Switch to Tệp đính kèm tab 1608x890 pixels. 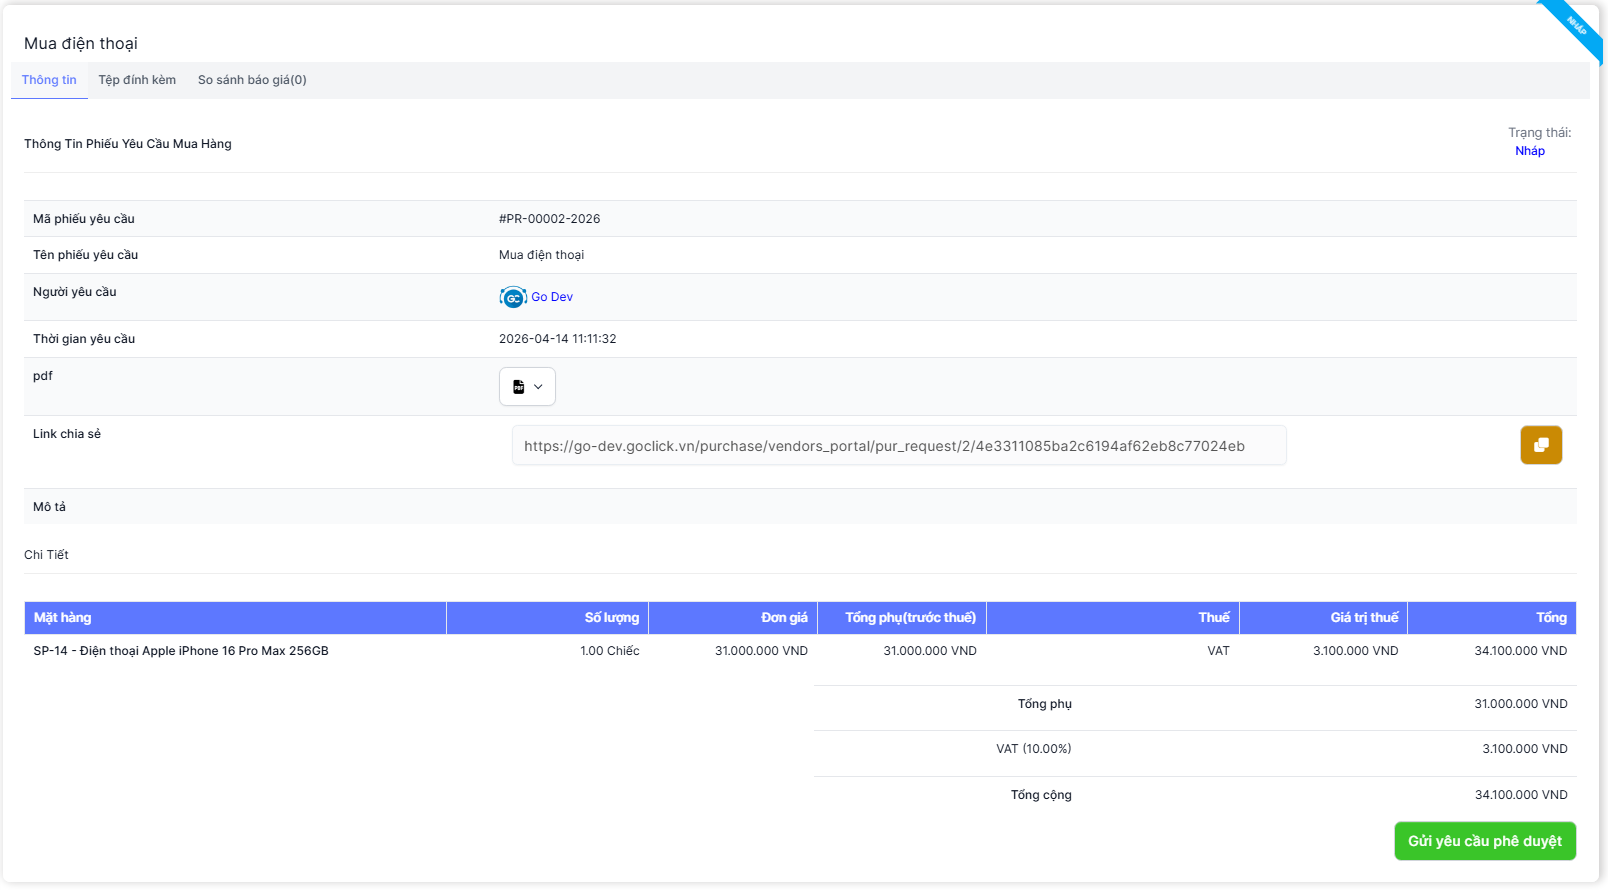(x=137, y=80)
